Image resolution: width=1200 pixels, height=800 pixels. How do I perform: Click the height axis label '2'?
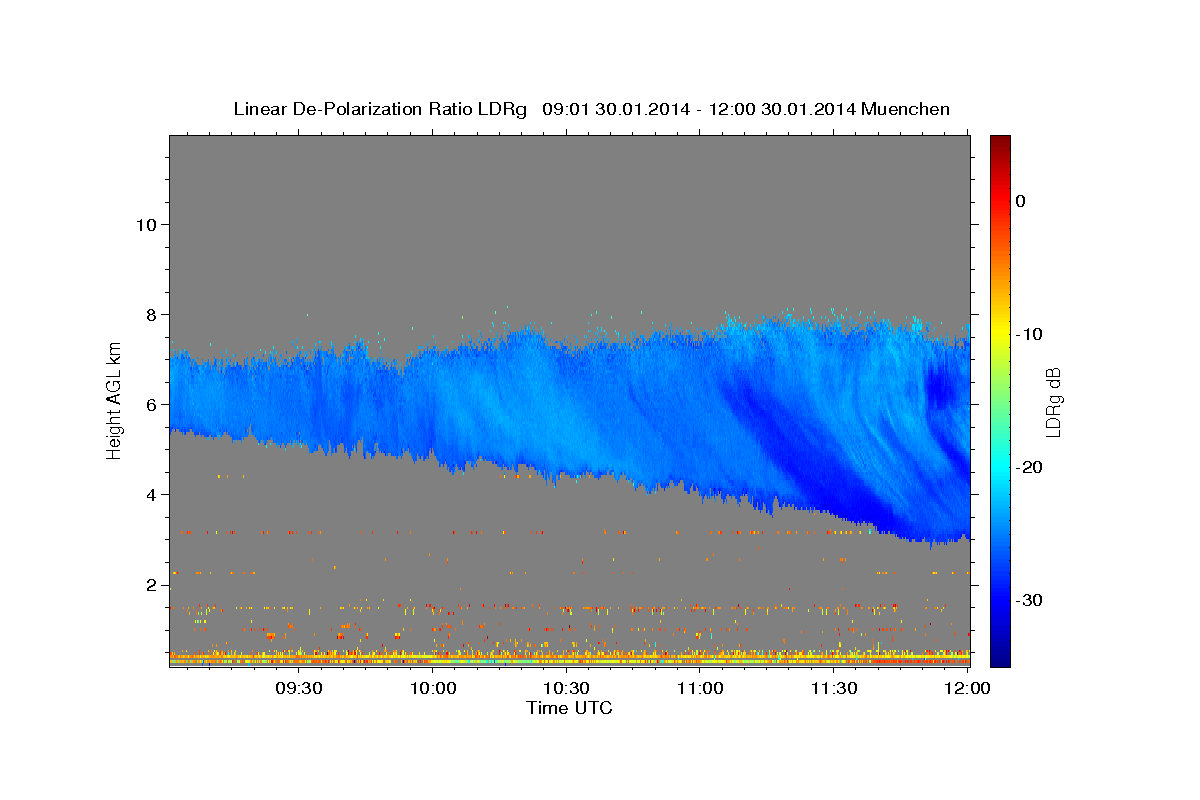pyautogui.click(x=149, y=584)
